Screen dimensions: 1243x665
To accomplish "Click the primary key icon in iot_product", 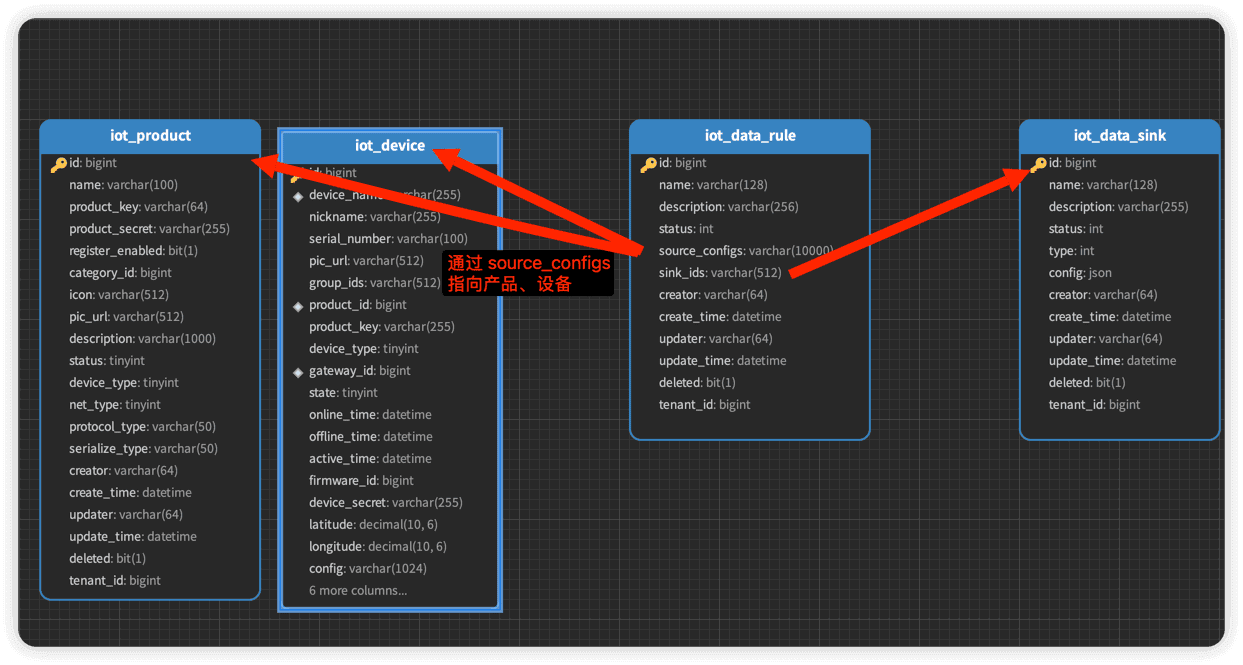I will pos(59,164).
